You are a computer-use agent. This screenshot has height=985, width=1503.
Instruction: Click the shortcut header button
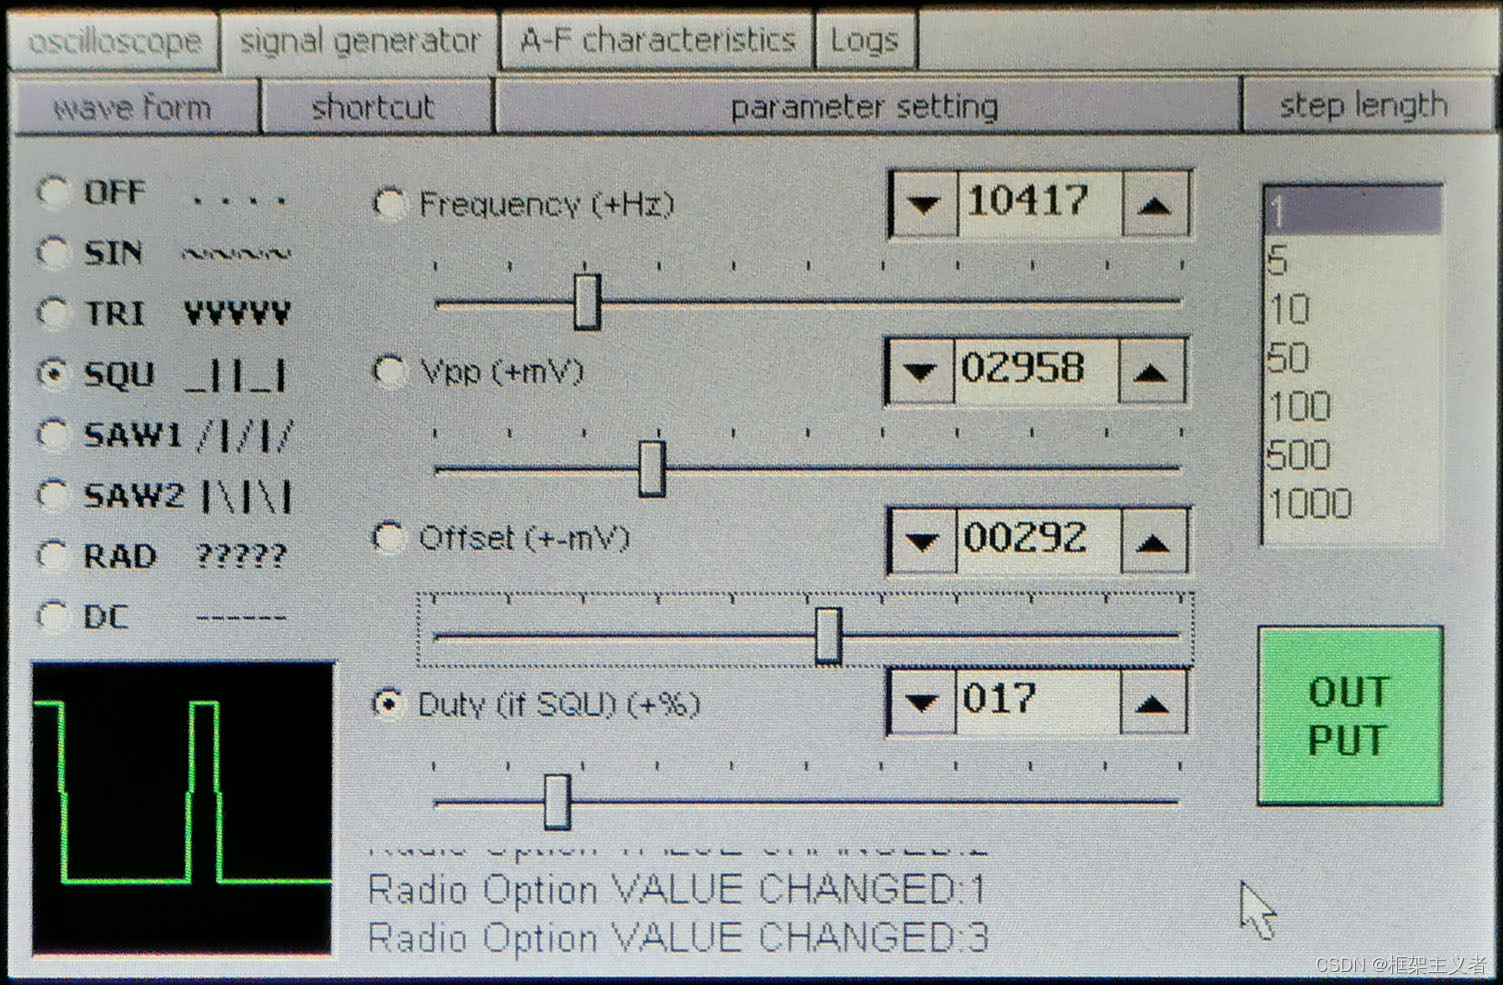pos(374,107)
